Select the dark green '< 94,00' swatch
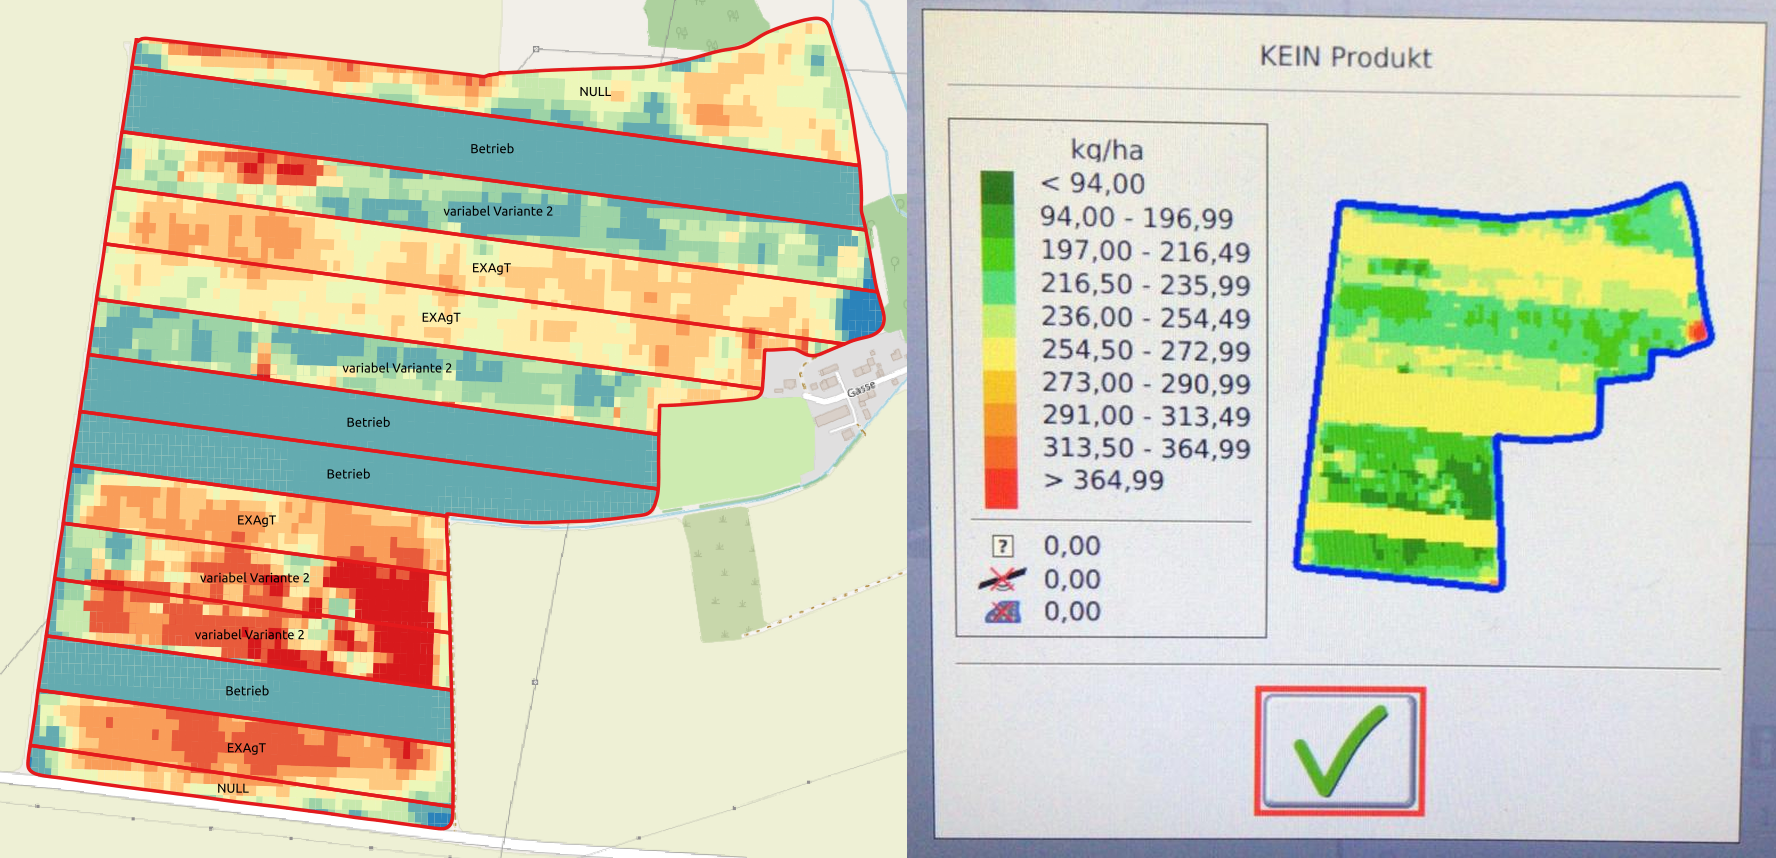The width and height of the screenshot is (1776, 858). pyautogui.click(x=998, y=187)
